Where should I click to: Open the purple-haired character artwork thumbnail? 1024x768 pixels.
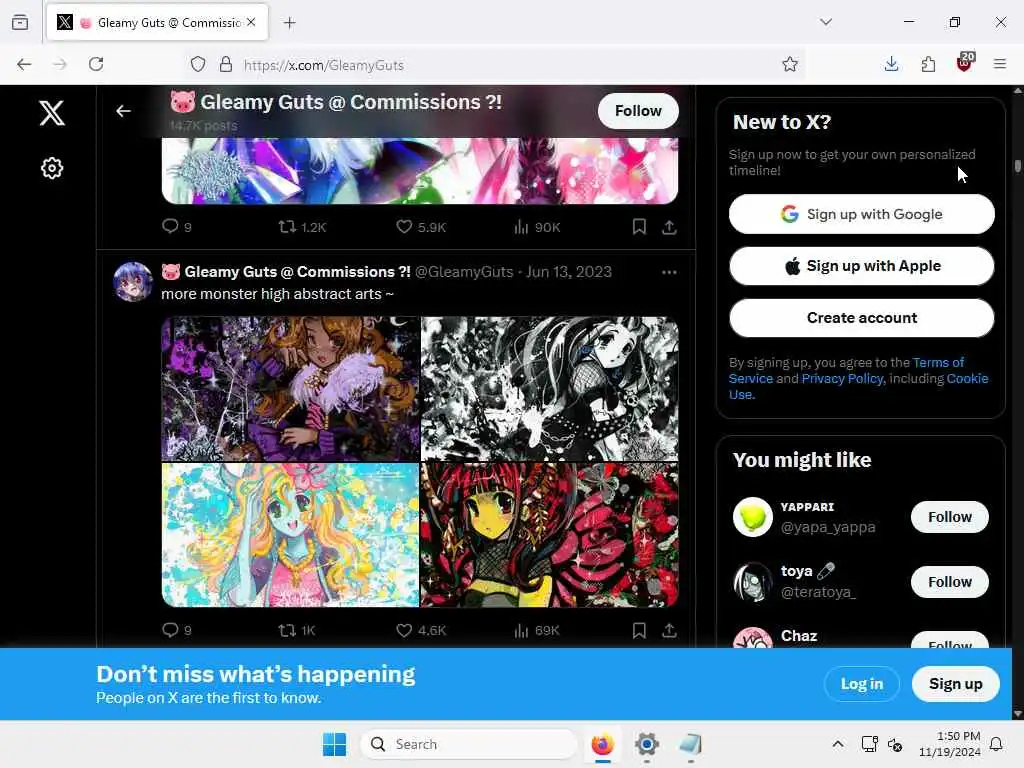[x=290, y=389]
